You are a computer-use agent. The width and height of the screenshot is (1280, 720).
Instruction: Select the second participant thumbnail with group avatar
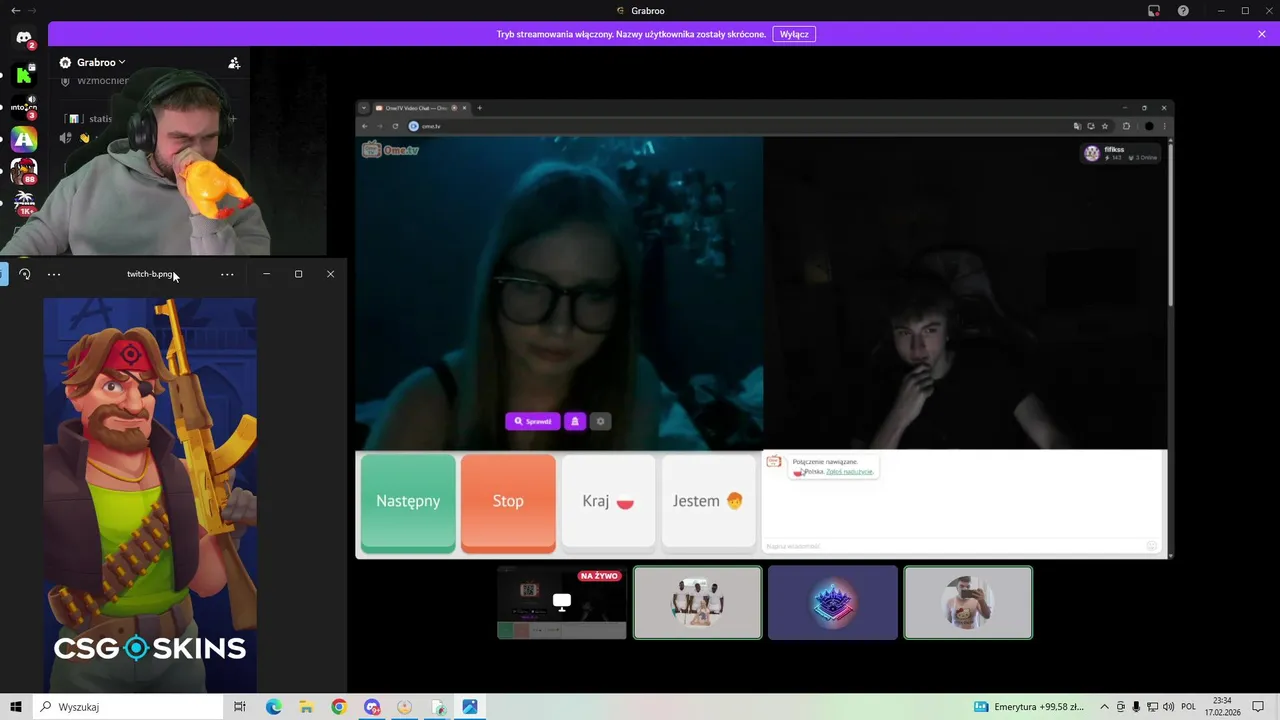[698, 602]
